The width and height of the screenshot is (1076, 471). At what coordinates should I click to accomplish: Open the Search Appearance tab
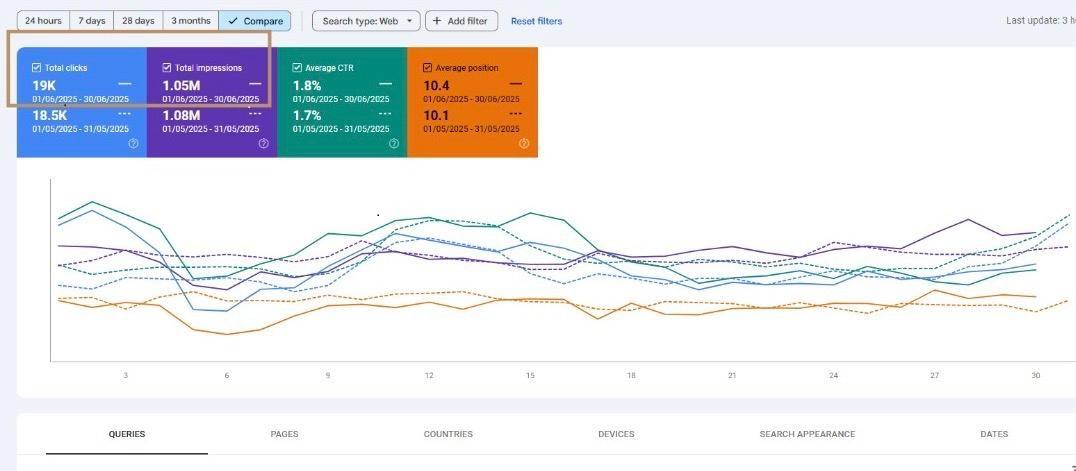coord(807,434)
